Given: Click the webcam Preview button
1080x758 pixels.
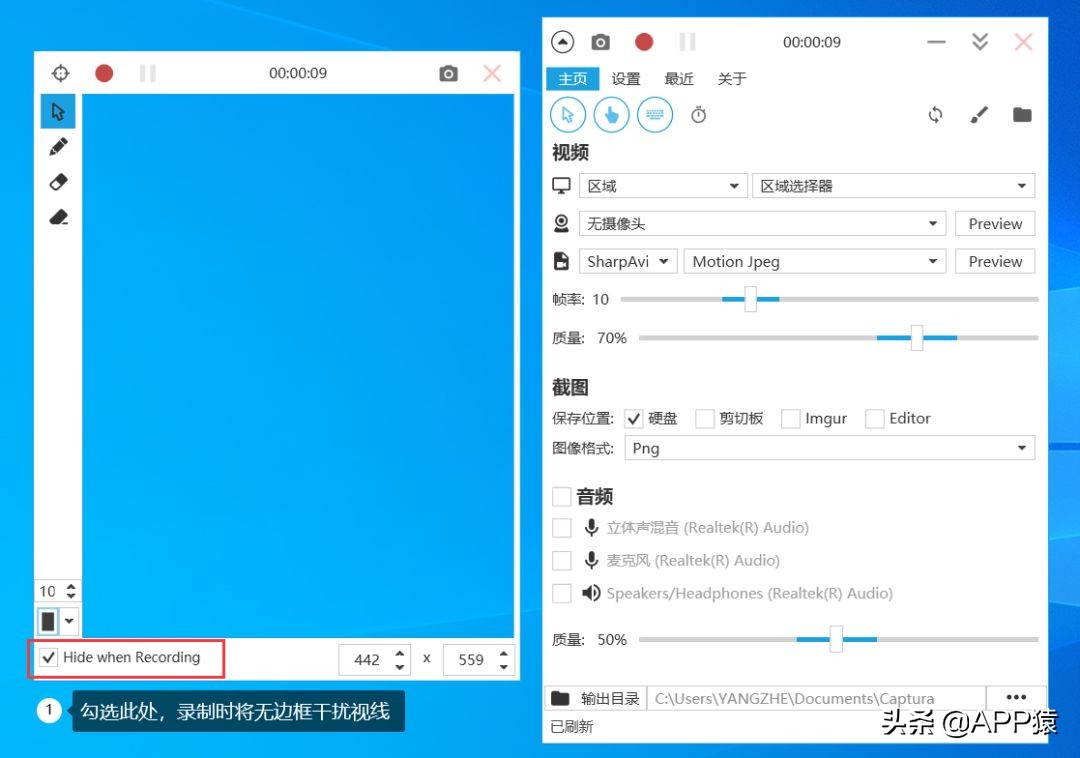Looking at the screenshot, I should click(994, 223).
